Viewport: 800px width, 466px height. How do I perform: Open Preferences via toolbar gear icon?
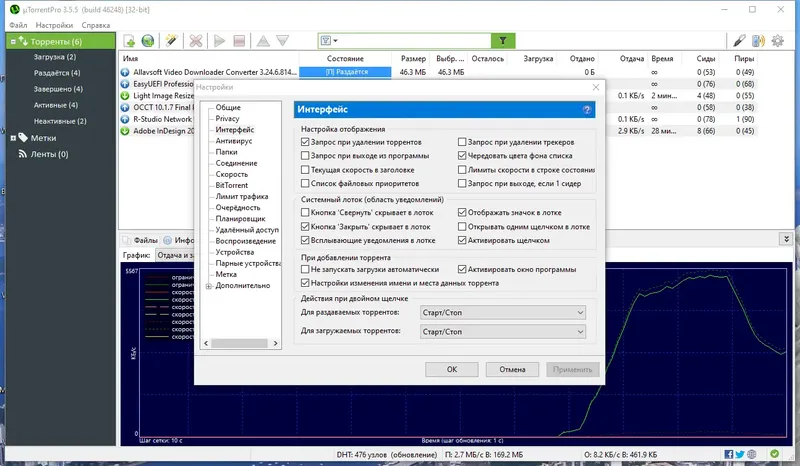pos(778,41)
